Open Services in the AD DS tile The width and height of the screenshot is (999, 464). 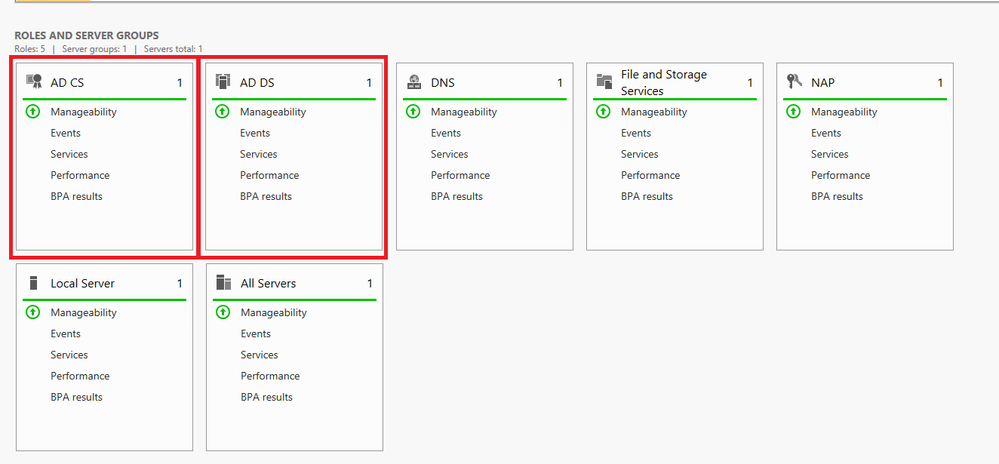[258, 154]
